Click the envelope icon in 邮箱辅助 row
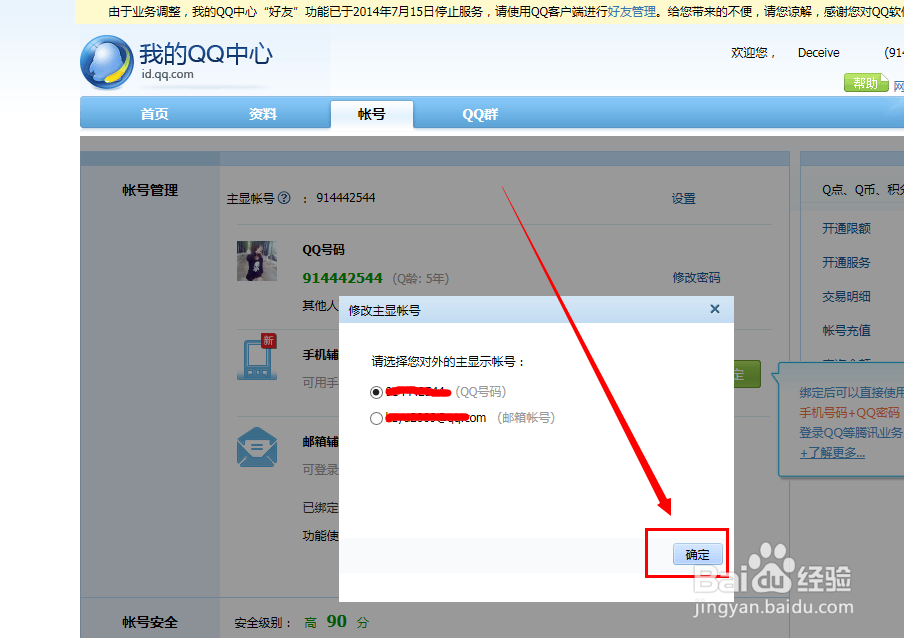 click(257, 448)
